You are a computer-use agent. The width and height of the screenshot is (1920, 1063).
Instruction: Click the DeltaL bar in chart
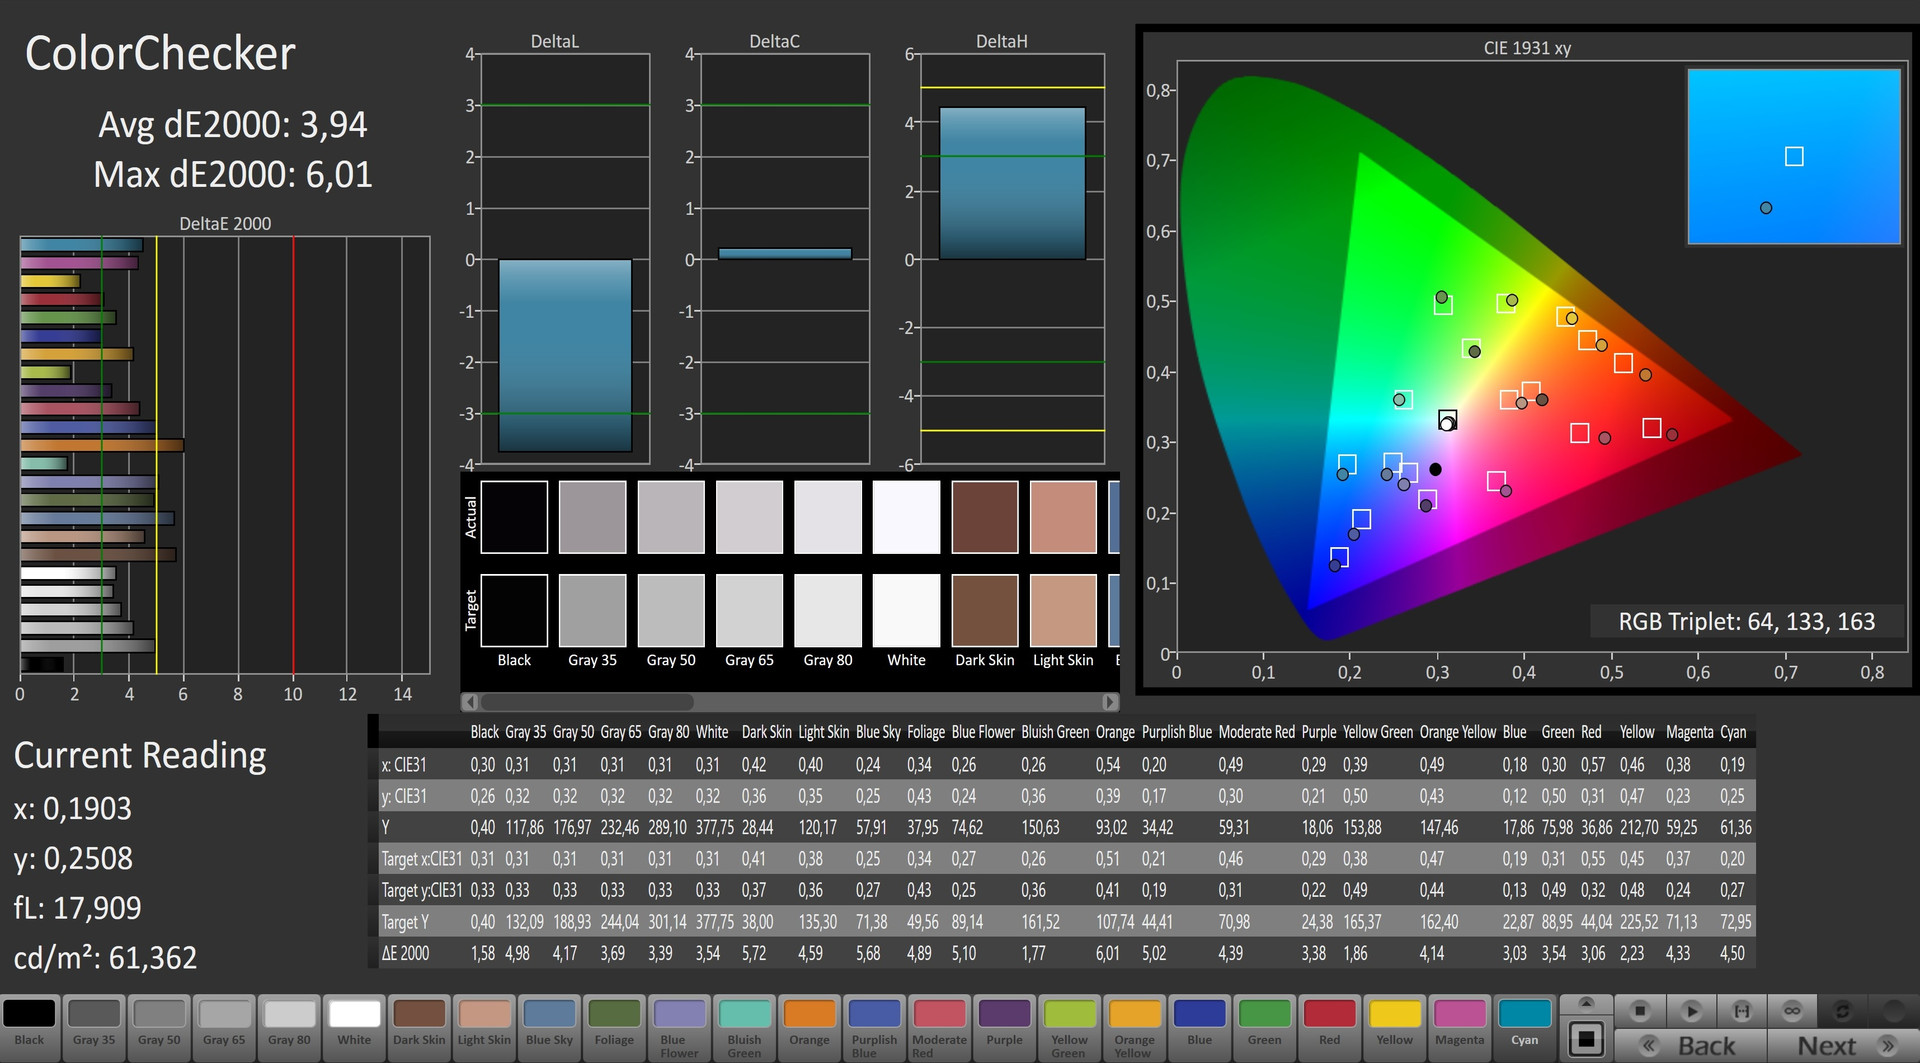point(565,355)
